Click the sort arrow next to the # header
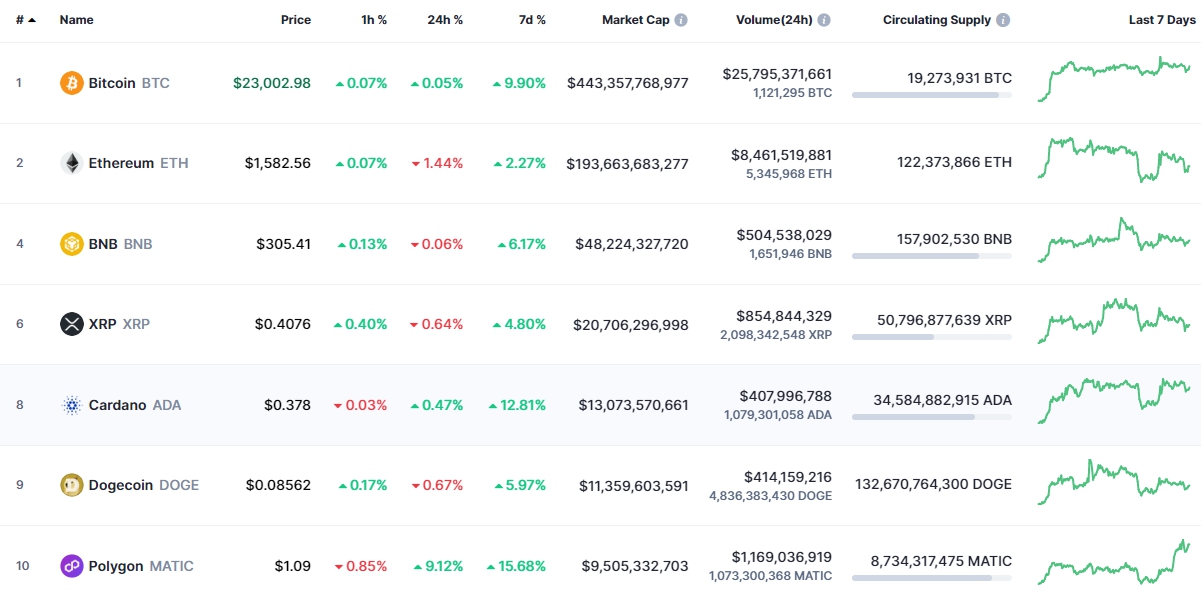The image size is (1201, 593). point(32,20)
